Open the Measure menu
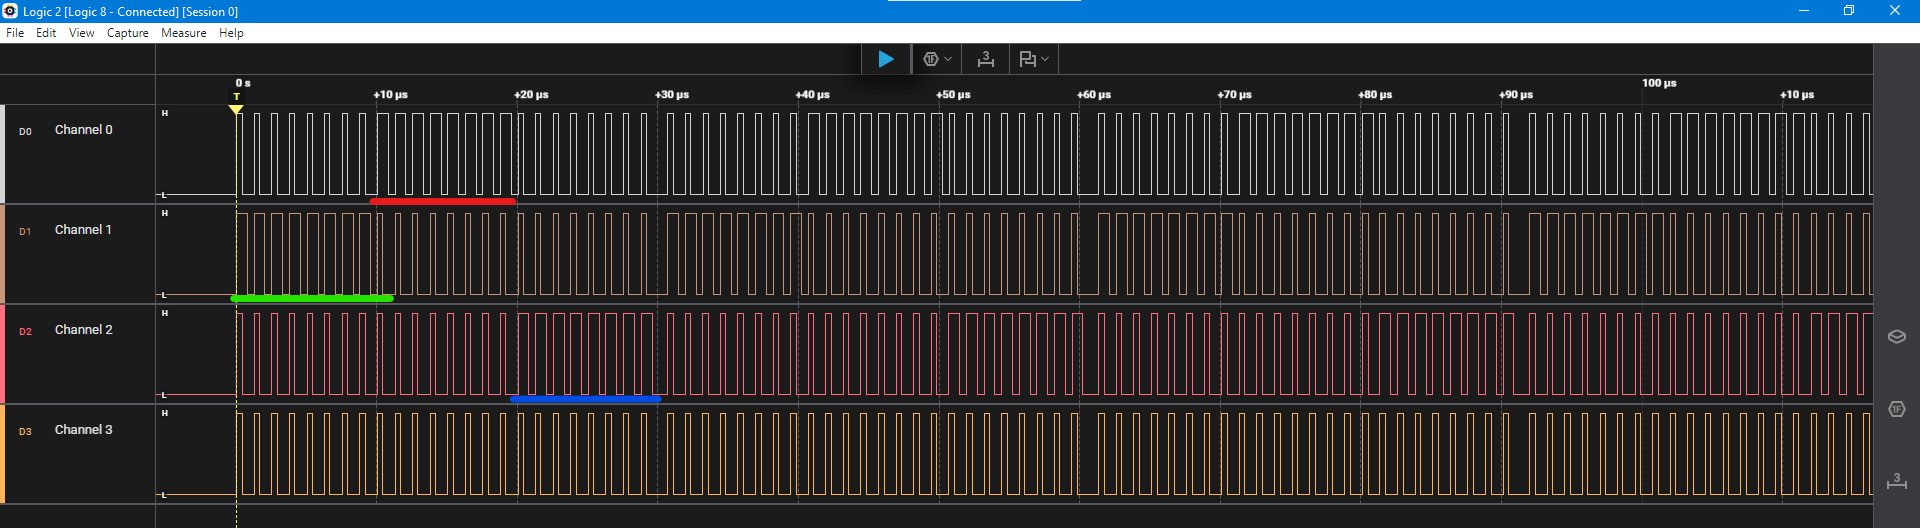Image resolution: width=1920 pixels, height=528 pixels. click(183, 33)
